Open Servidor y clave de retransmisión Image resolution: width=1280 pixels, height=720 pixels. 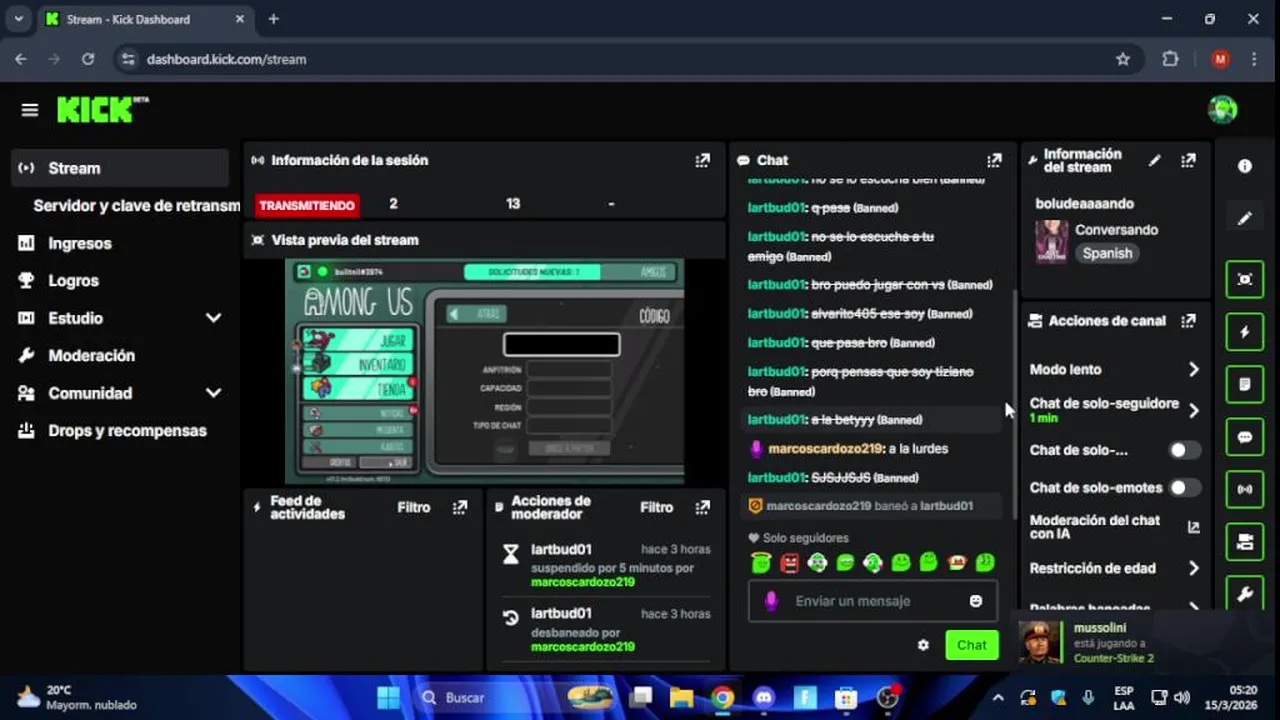point(136,206)
